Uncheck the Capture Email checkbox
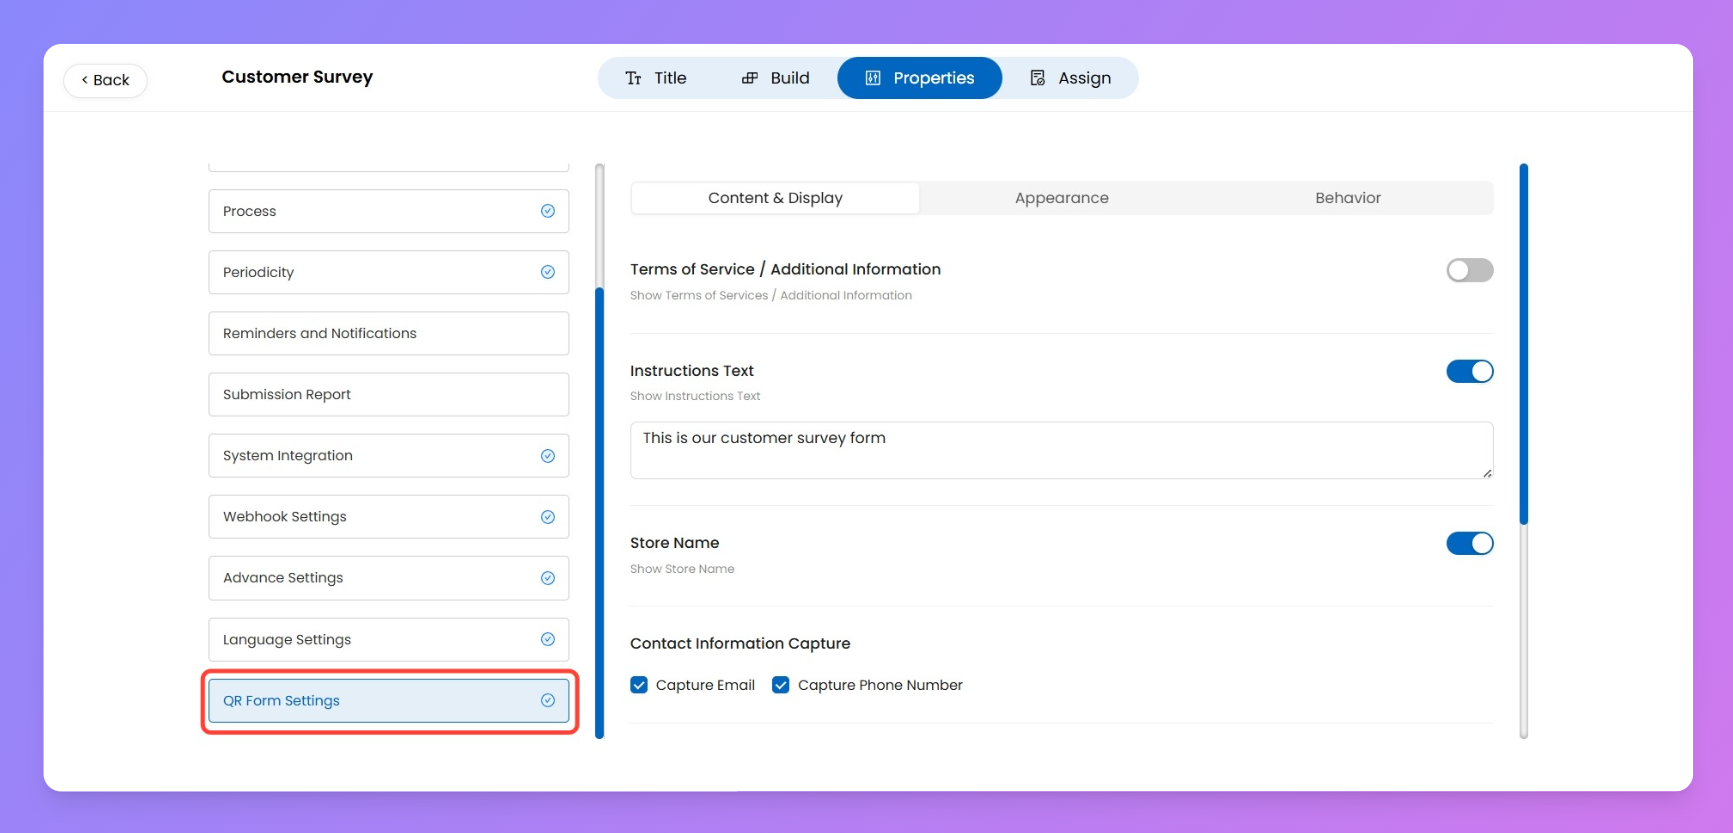The width and height of the screenshot is (1733, 833). (x=639, y=685)
